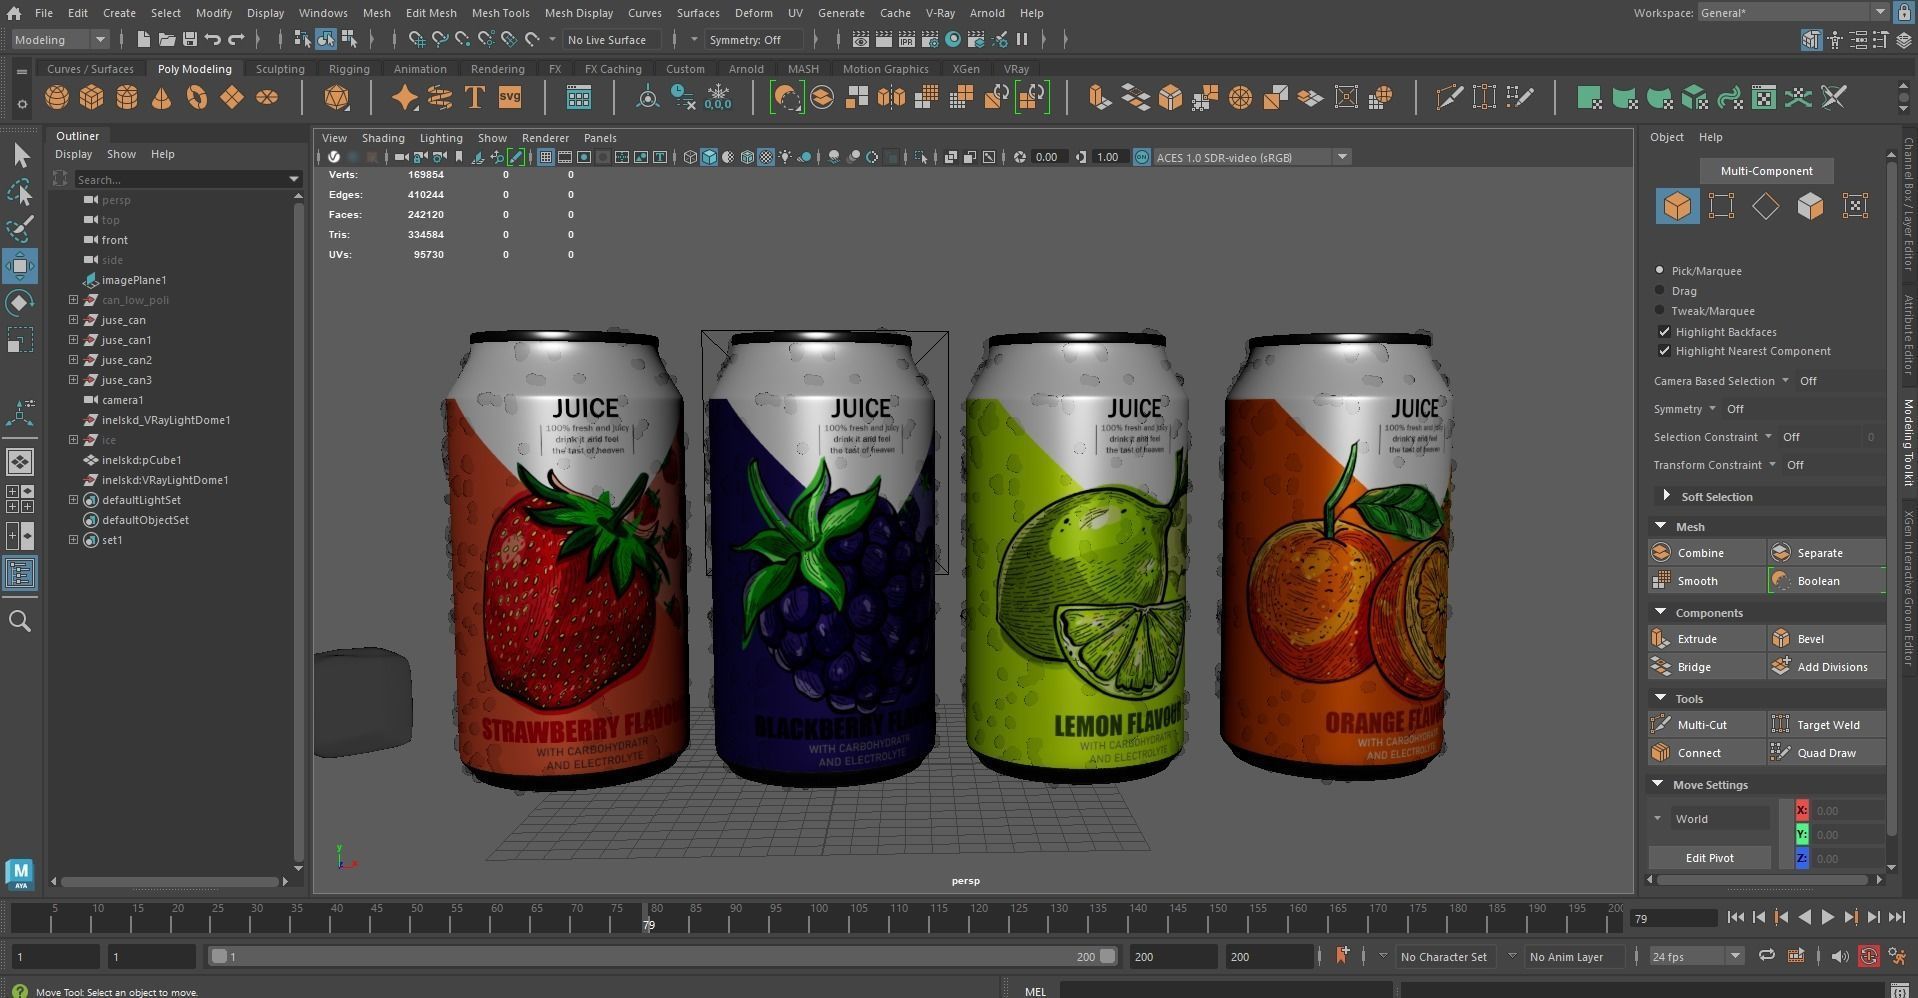Viewport: 1918px width, 998px height.
Task: Create a polygon cylinder from the shelf
Action: (127, 98)
